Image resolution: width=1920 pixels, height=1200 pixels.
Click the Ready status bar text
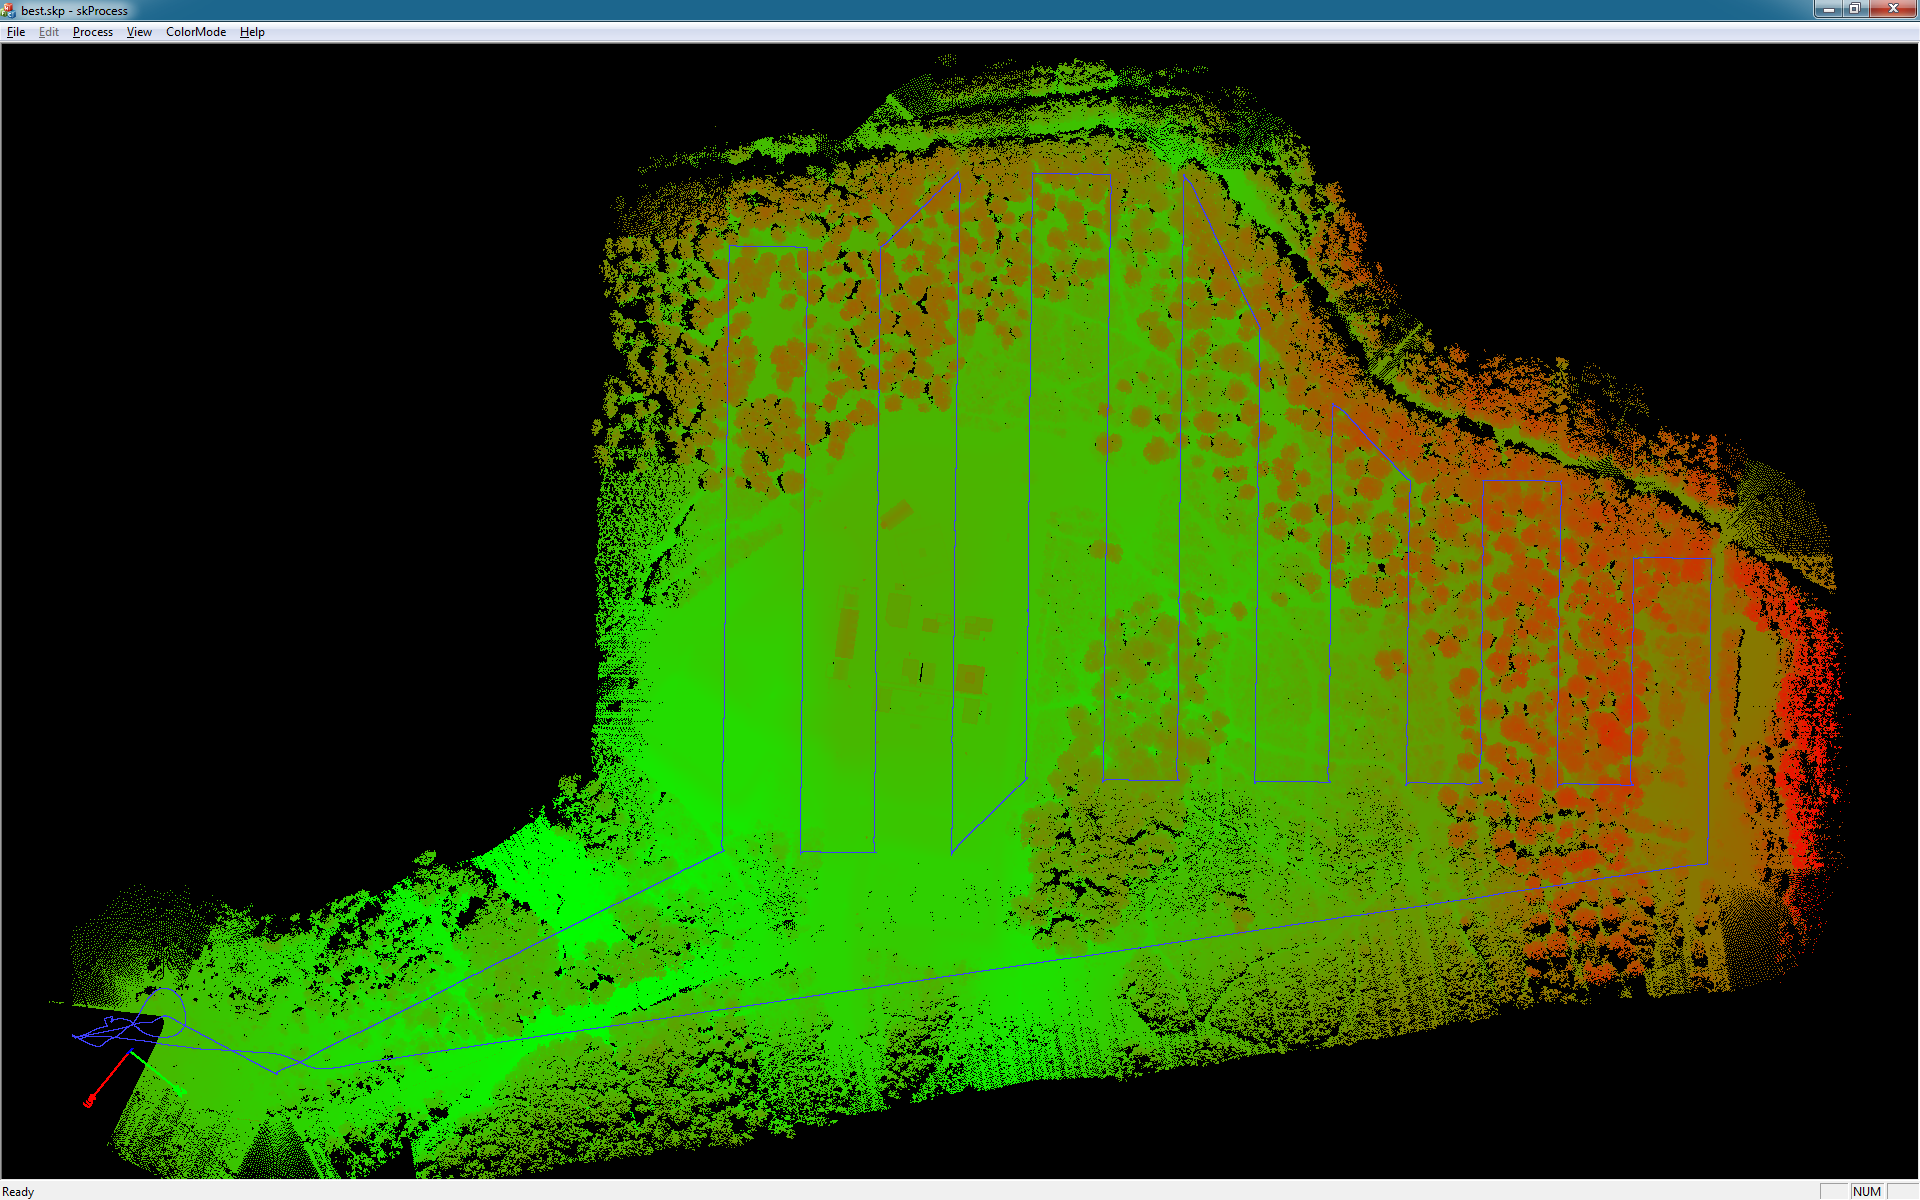[18, 1191]
